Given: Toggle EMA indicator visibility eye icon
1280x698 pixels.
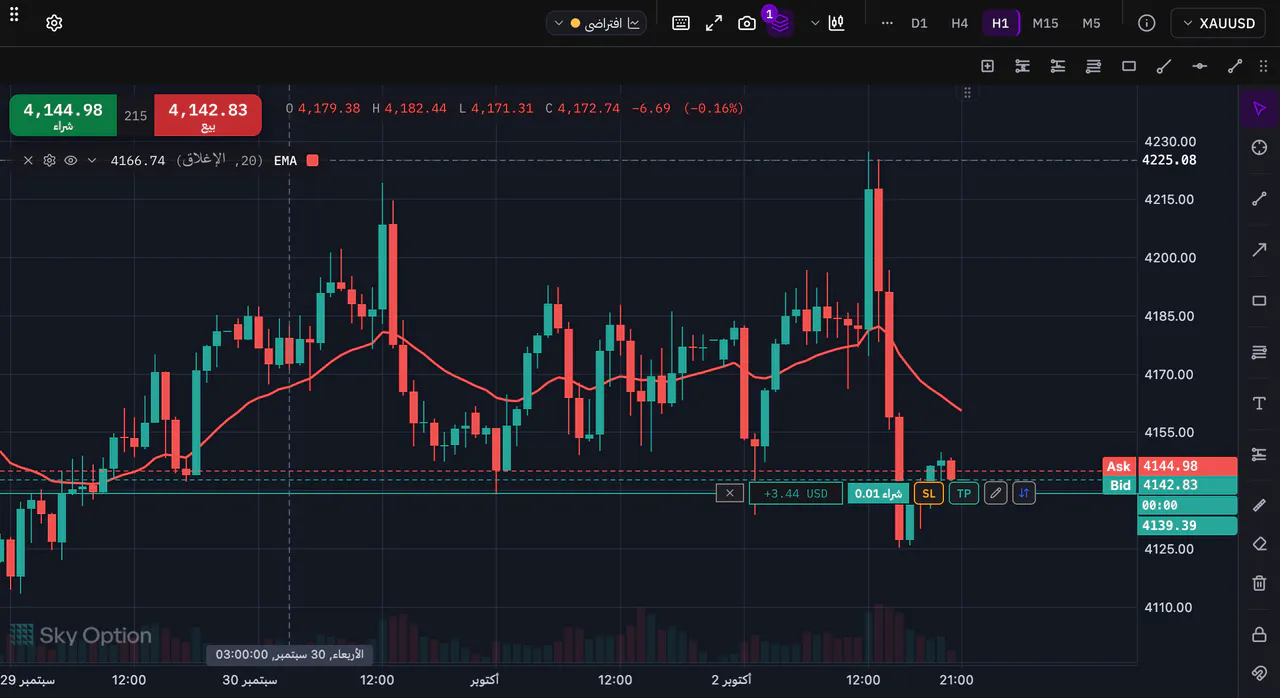Looking at the screenshot, I should tap(71, 160).
